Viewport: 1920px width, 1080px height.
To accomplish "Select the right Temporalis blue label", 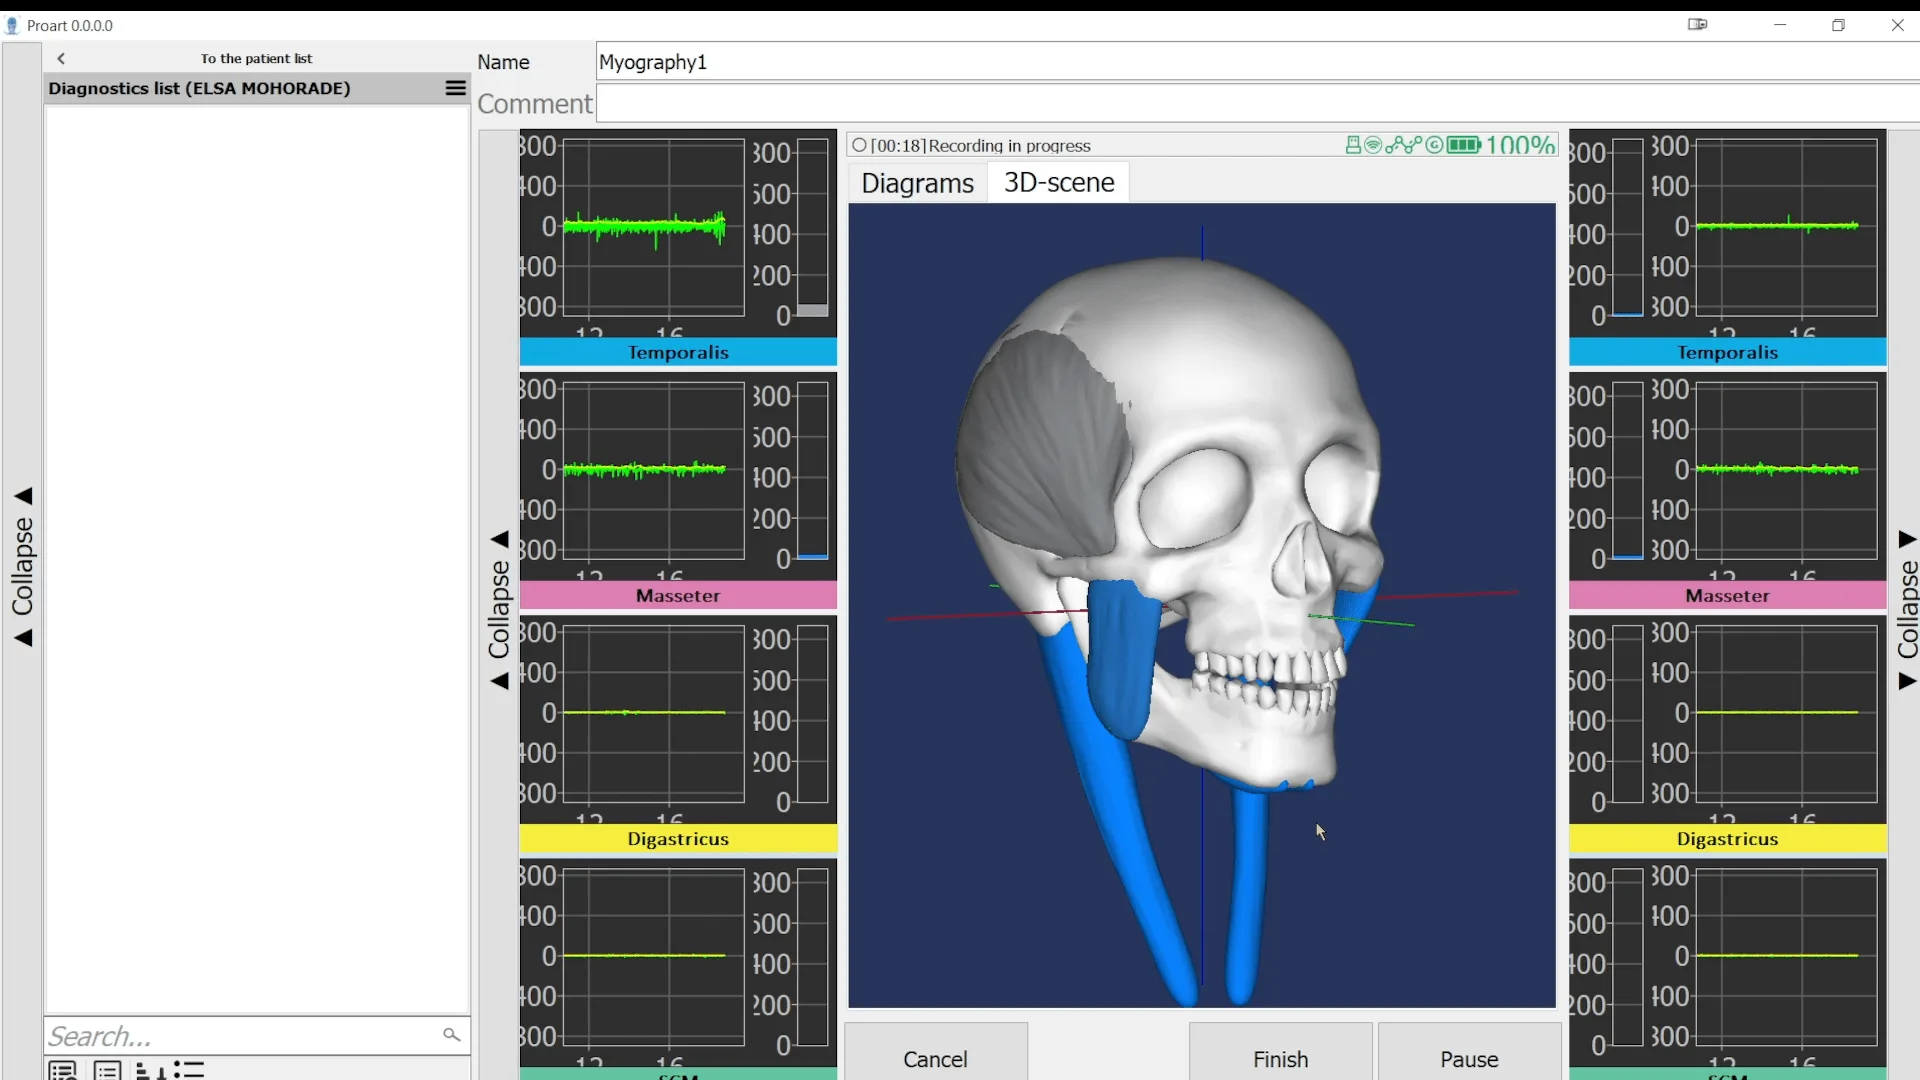I will [x=1727, y=352].
